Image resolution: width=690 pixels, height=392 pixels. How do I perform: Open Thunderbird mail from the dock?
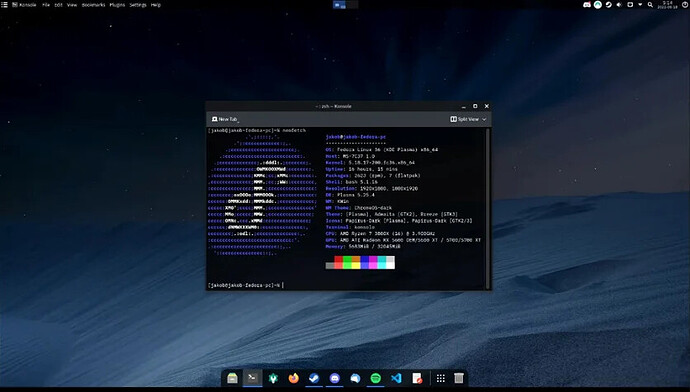point(355,378)
